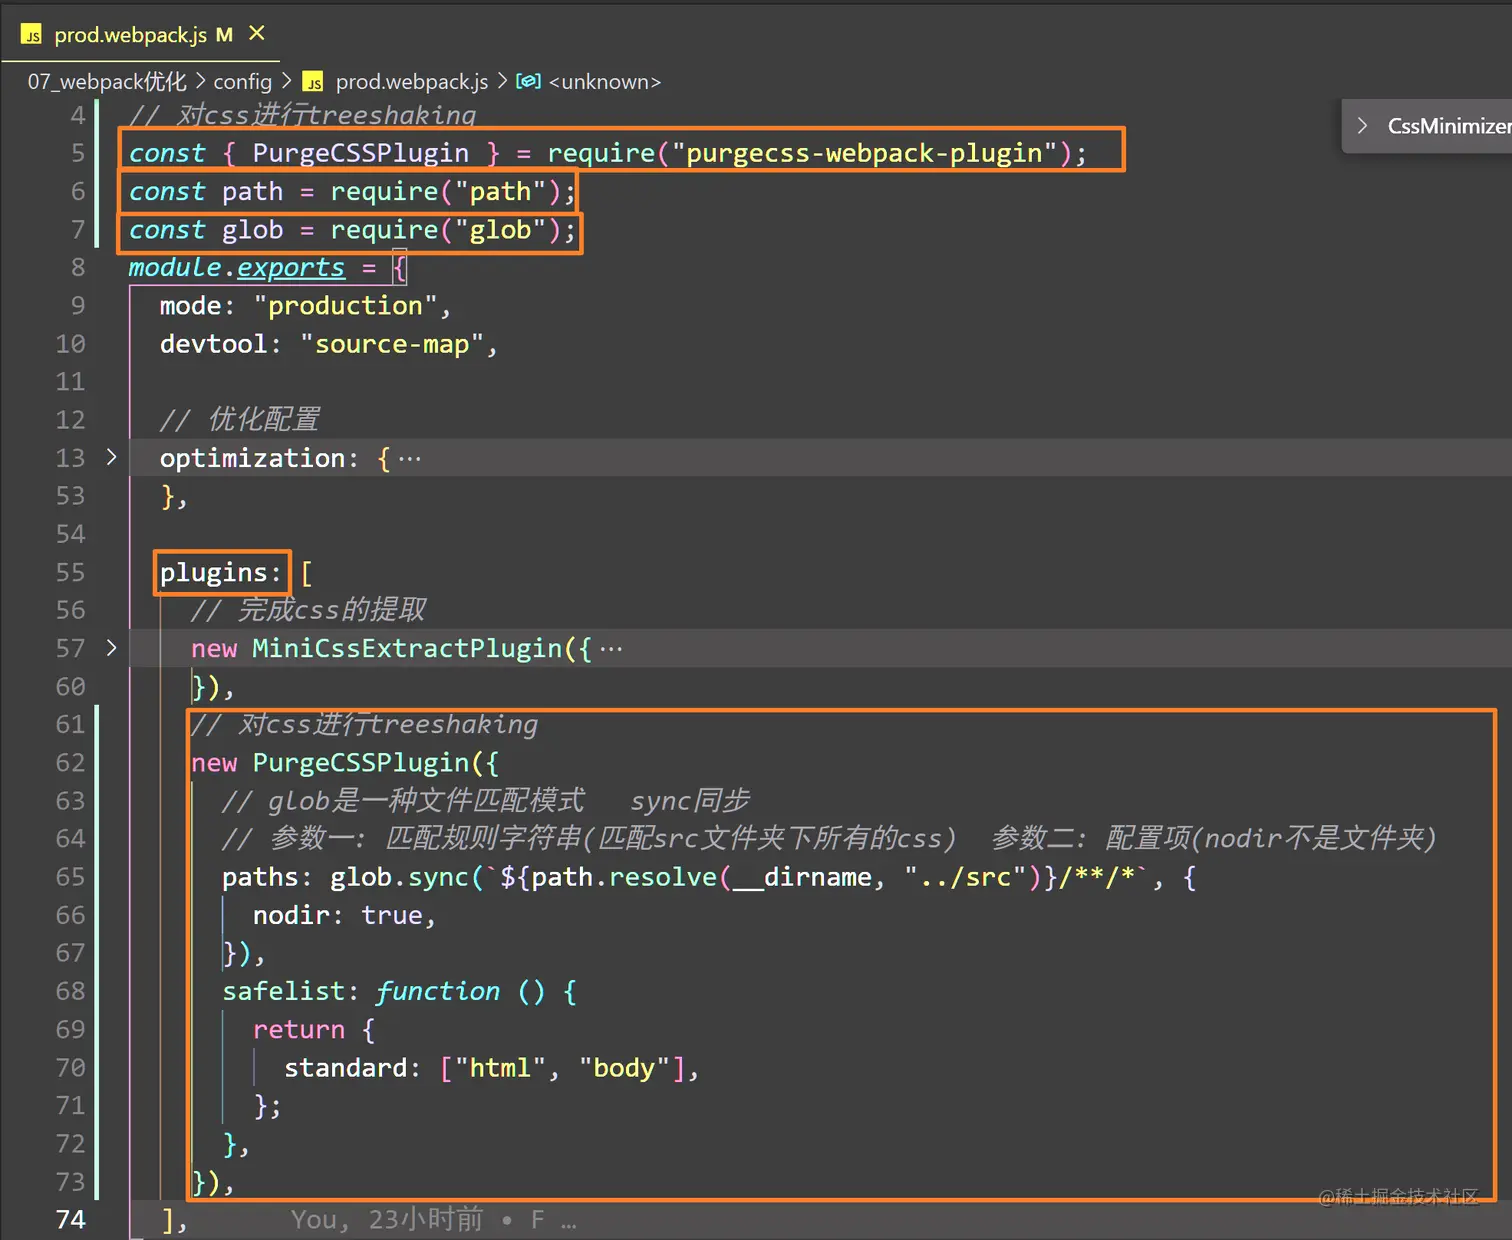Click "purgecss-webpack-plugin" string on line 5

[x=864, y=153]
